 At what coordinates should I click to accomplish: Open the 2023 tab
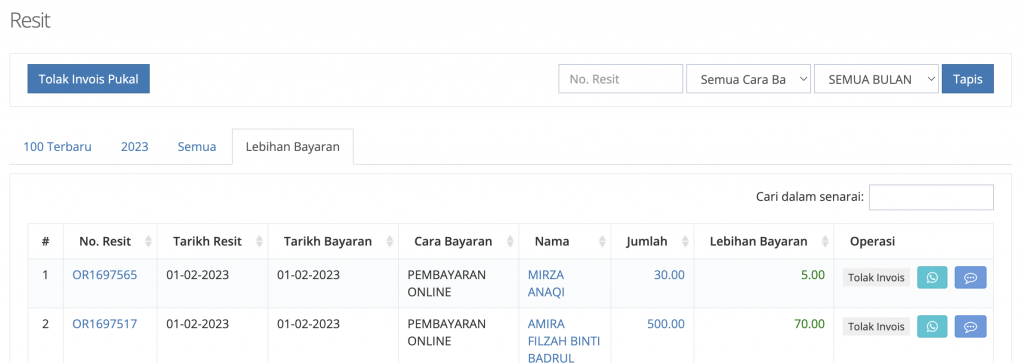pos(135,147)
